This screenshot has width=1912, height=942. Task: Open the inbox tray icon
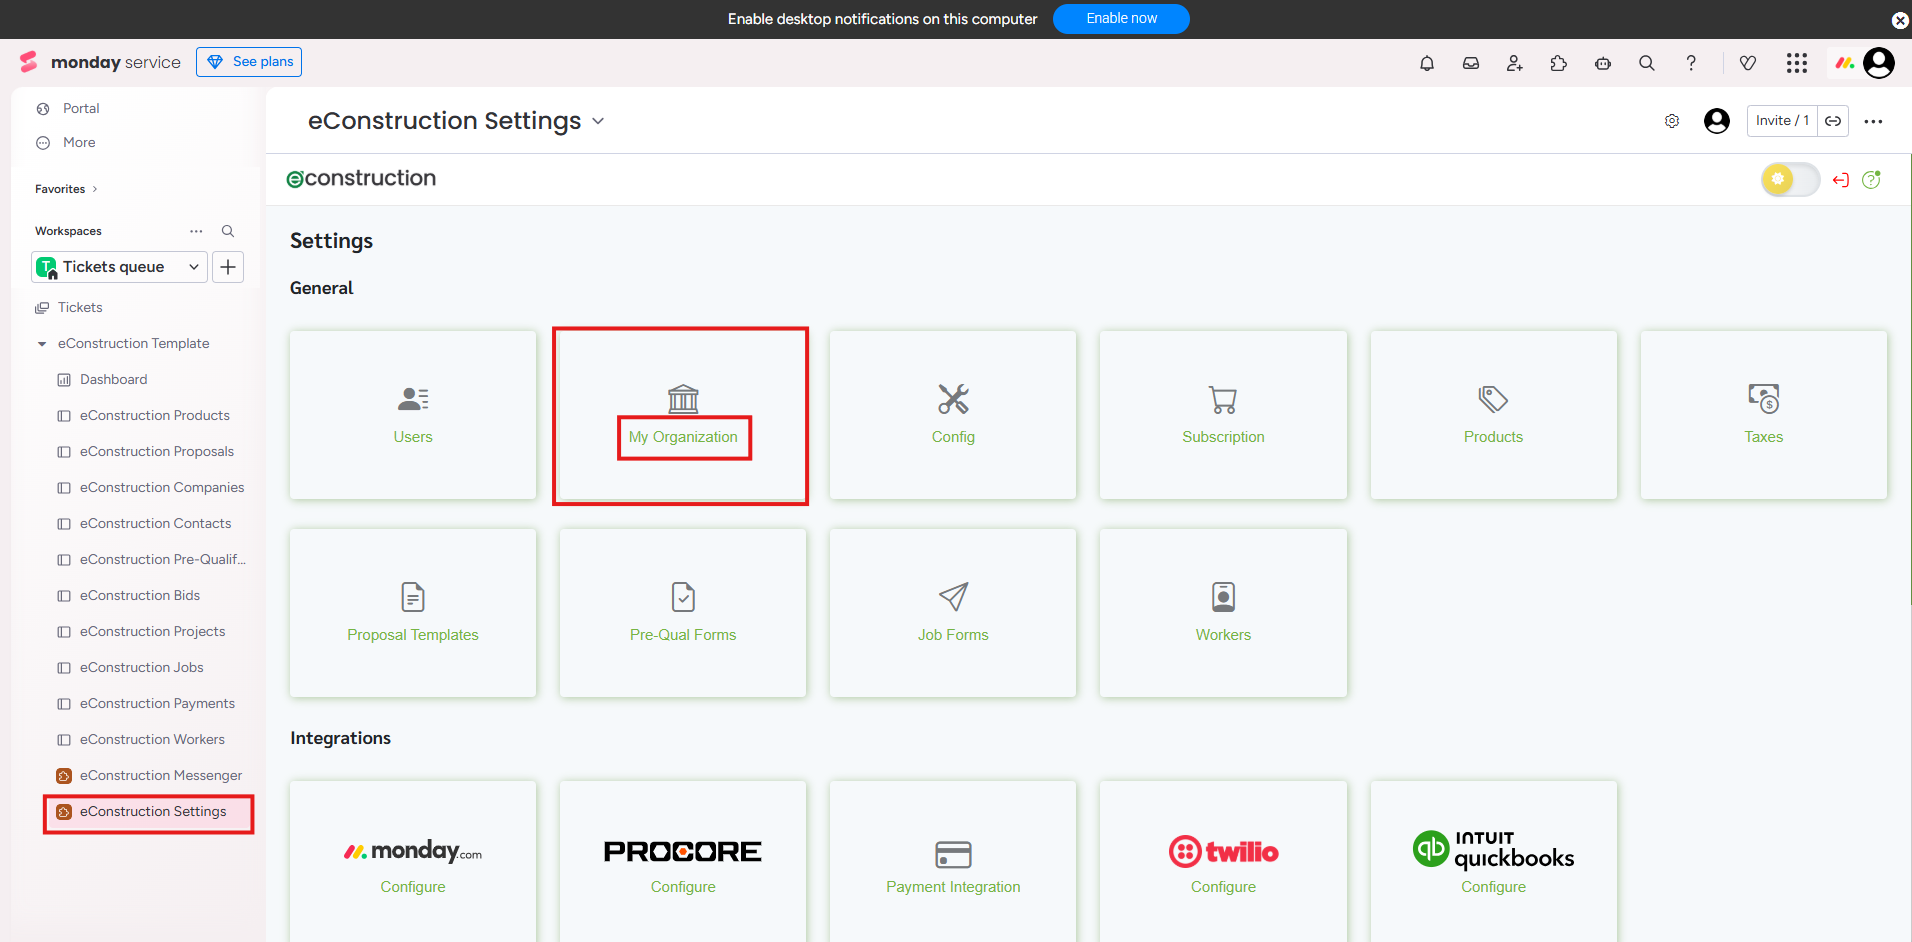(1471, 63)
